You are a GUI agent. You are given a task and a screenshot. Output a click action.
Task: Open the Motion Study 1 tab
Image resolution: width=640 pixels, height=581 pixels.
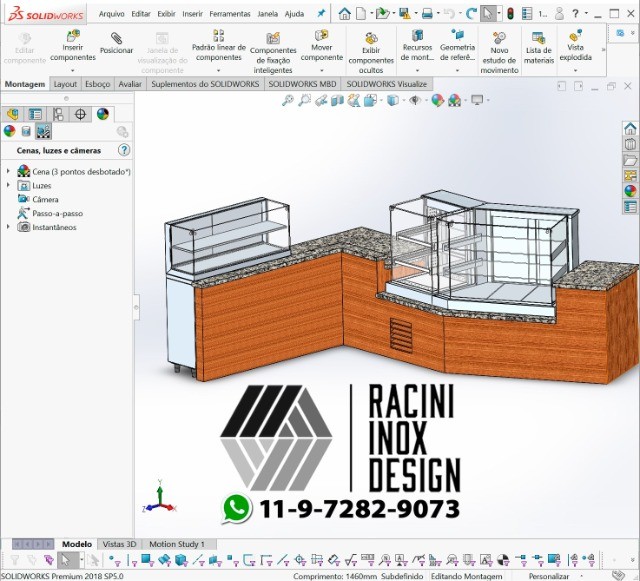pos(177,544)
